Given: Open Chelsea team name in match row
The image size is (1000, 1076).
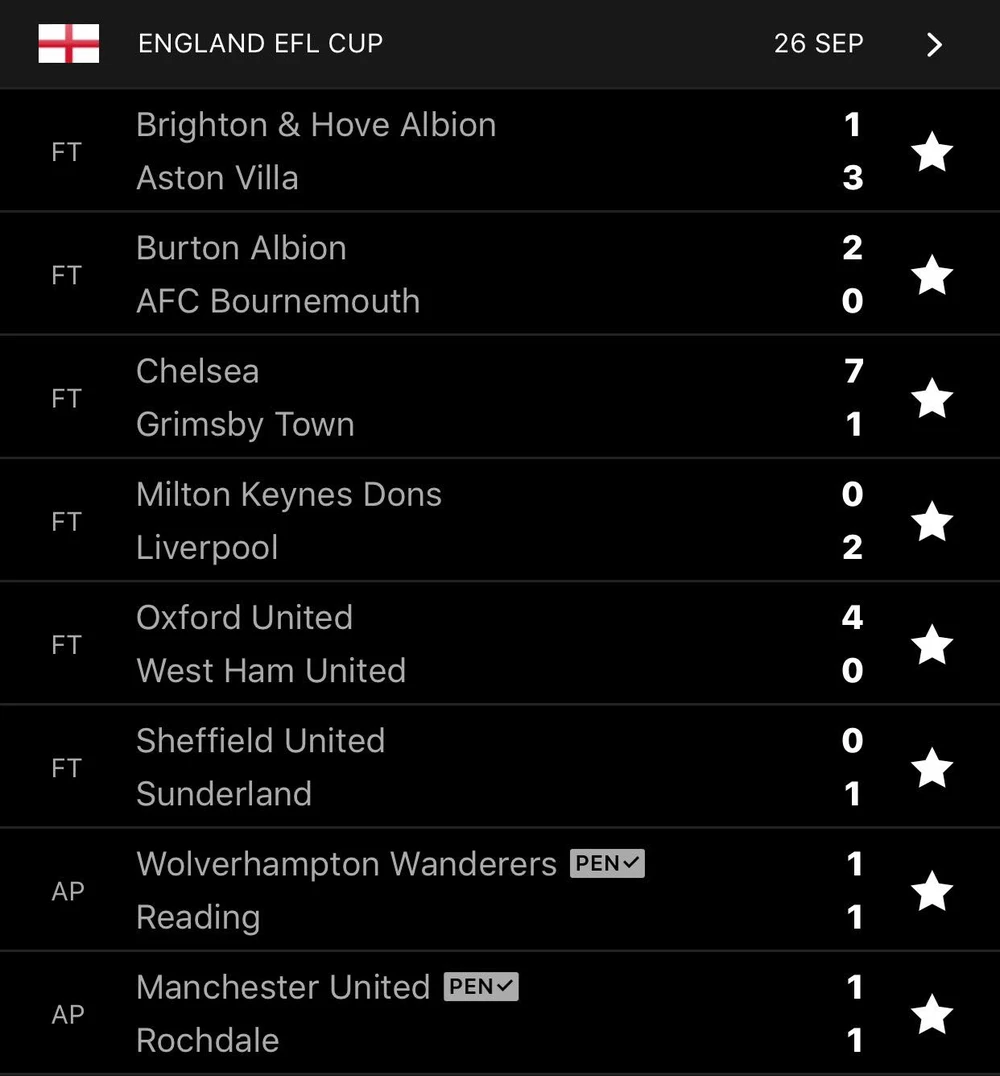Looking at the screenshot, I should pos(198,371).
